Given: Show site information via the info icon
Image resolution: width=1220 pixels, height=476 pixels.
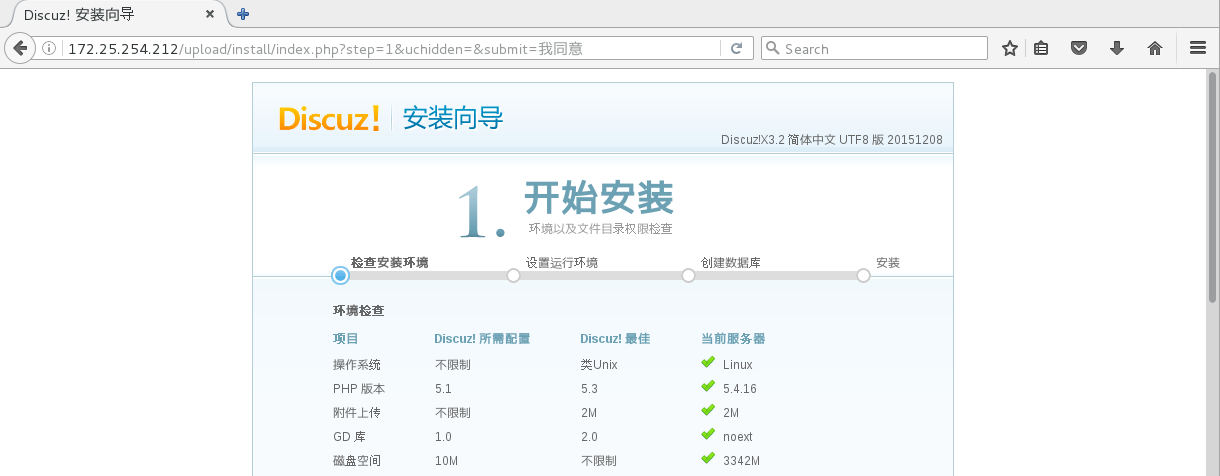Looking at the screenshot, I should pos(49,48).
